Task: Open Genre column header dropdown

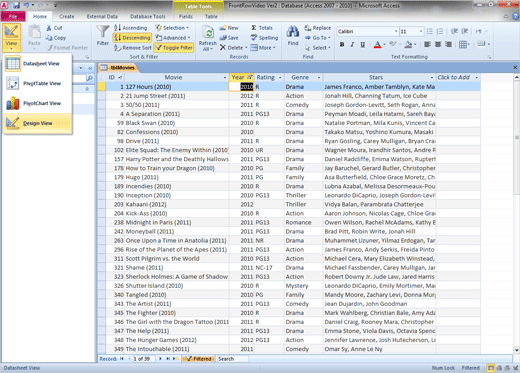Action: 319,78
